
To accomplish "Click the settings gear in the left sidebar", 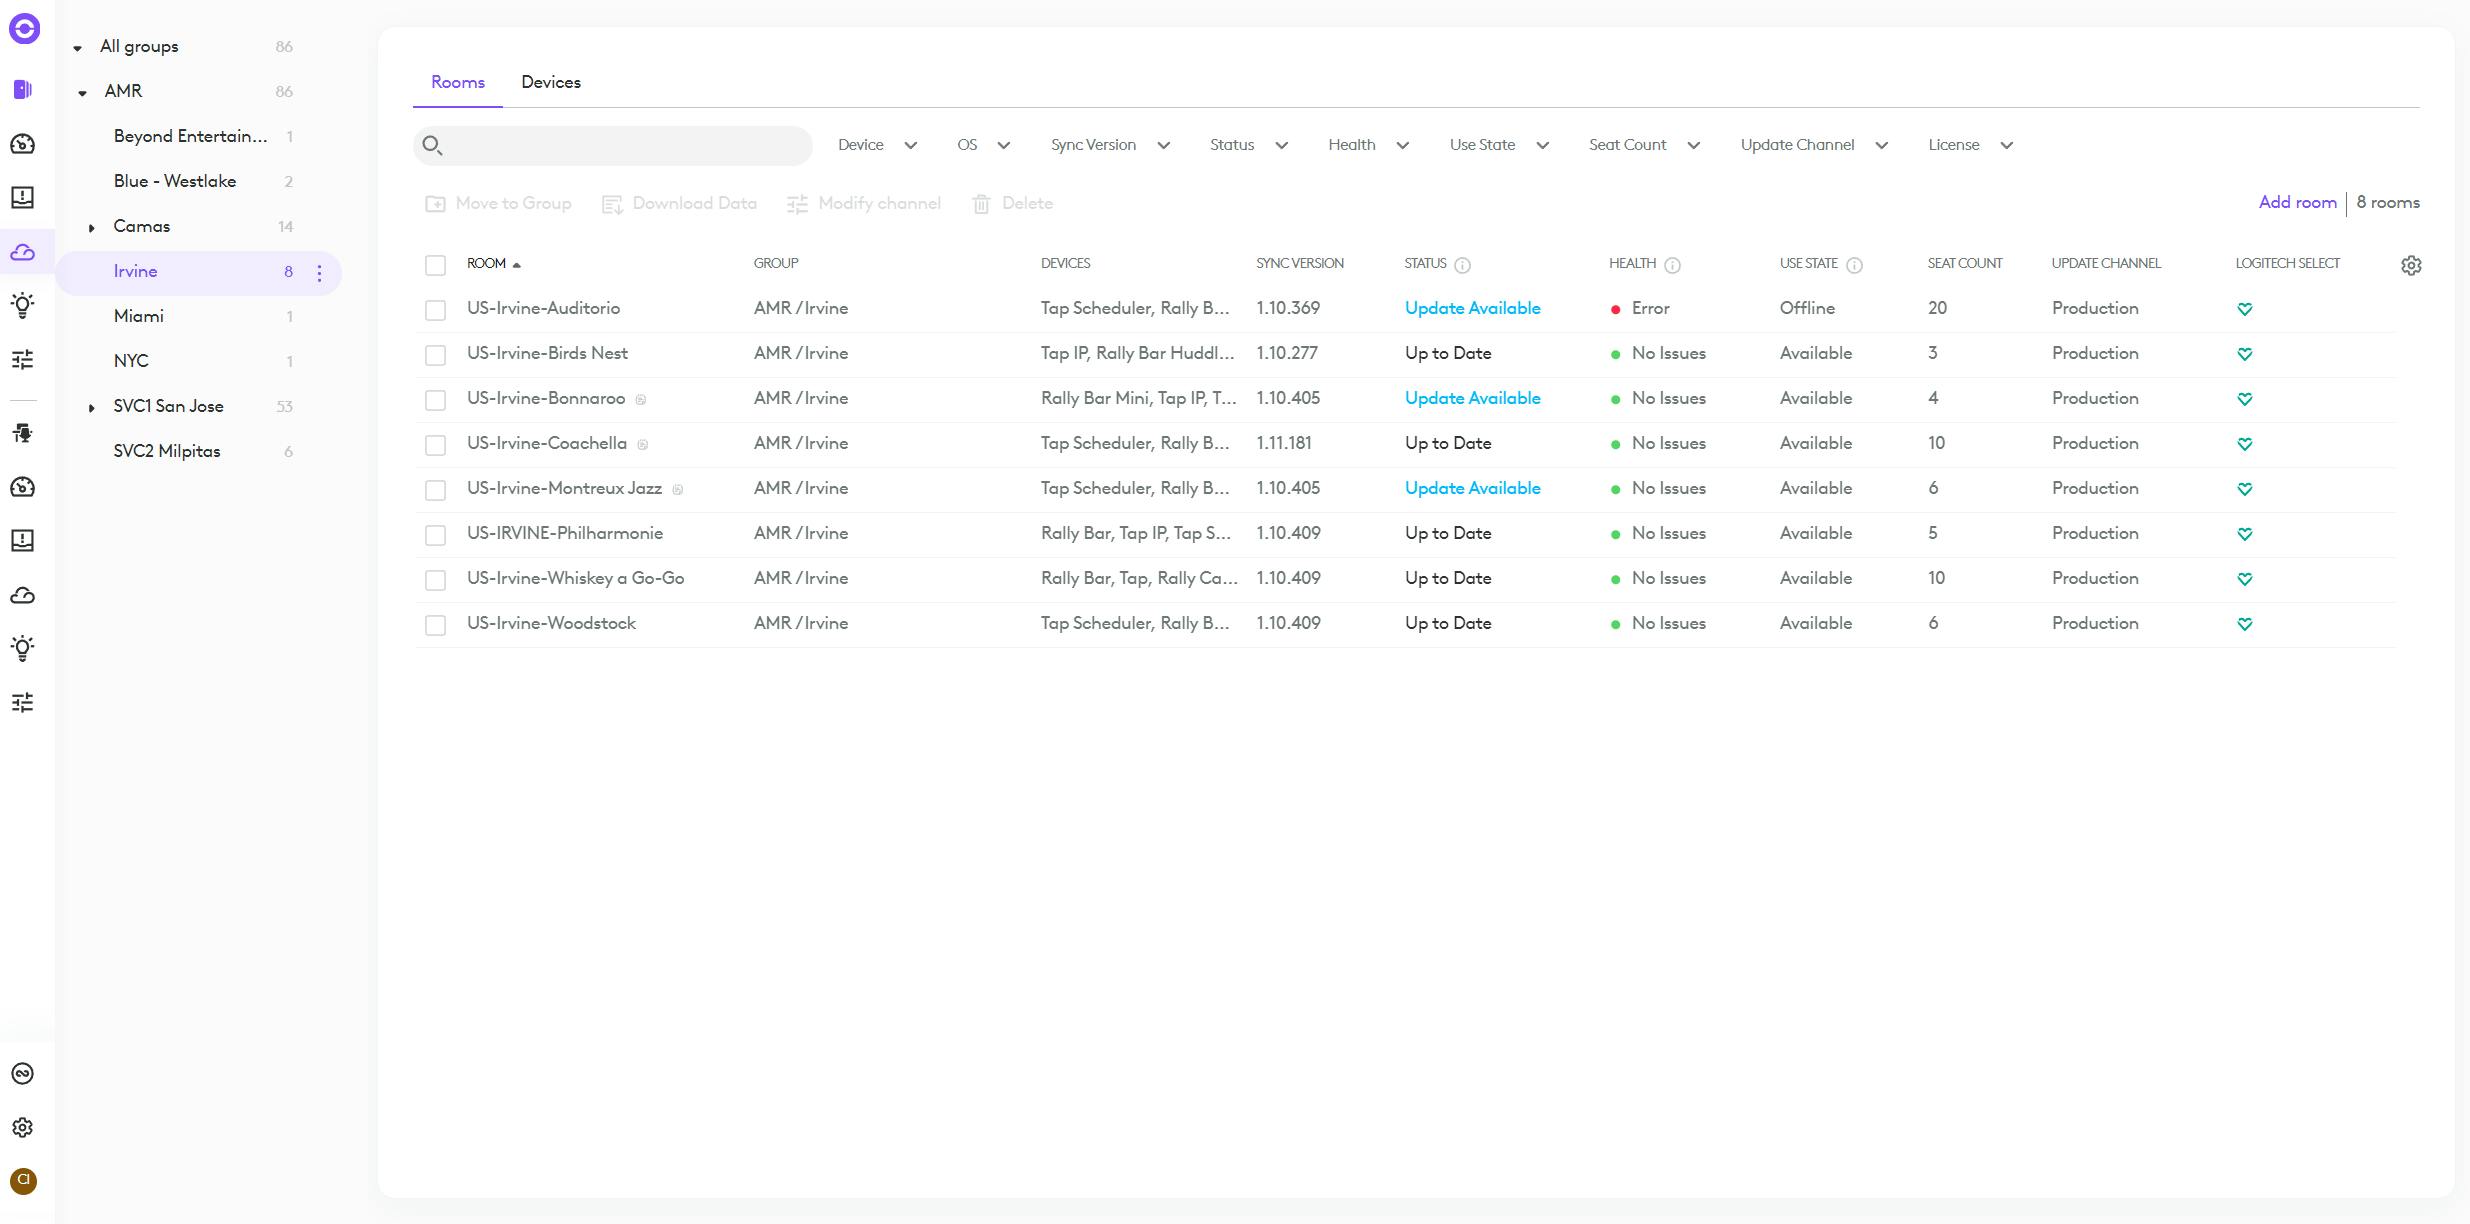I will click(23, 1127).
